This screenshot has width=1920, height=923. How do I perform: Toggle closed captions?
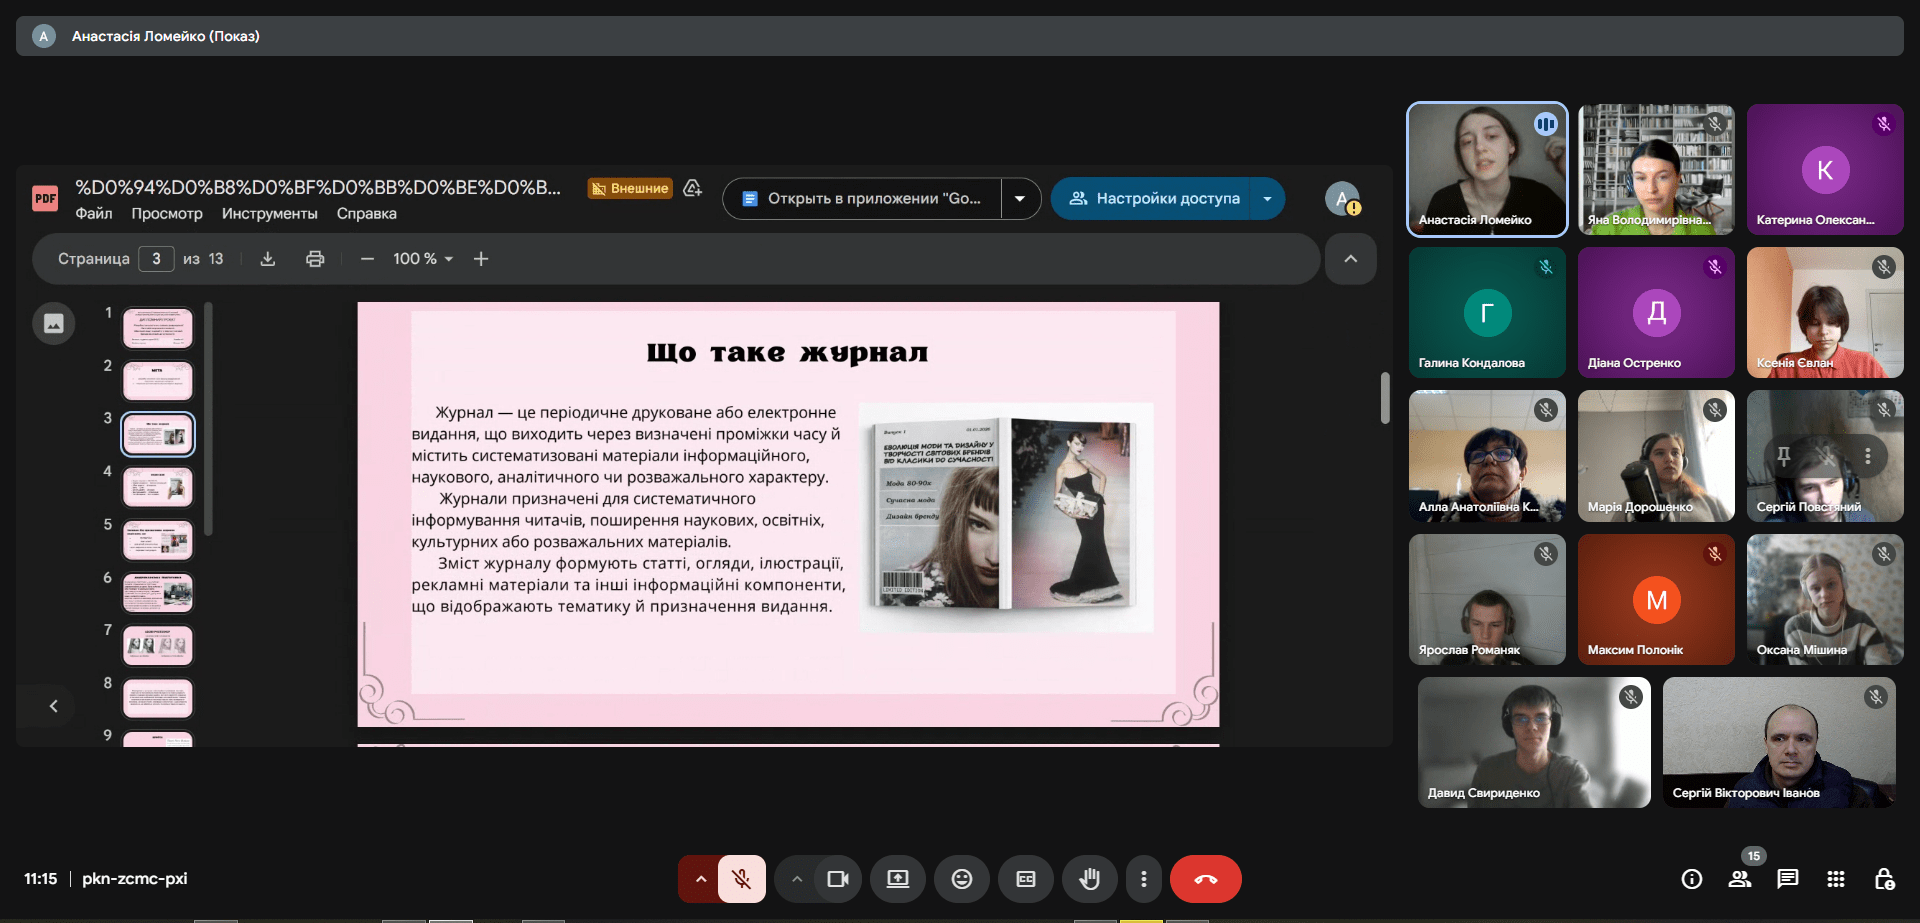tap(1025, 879)
